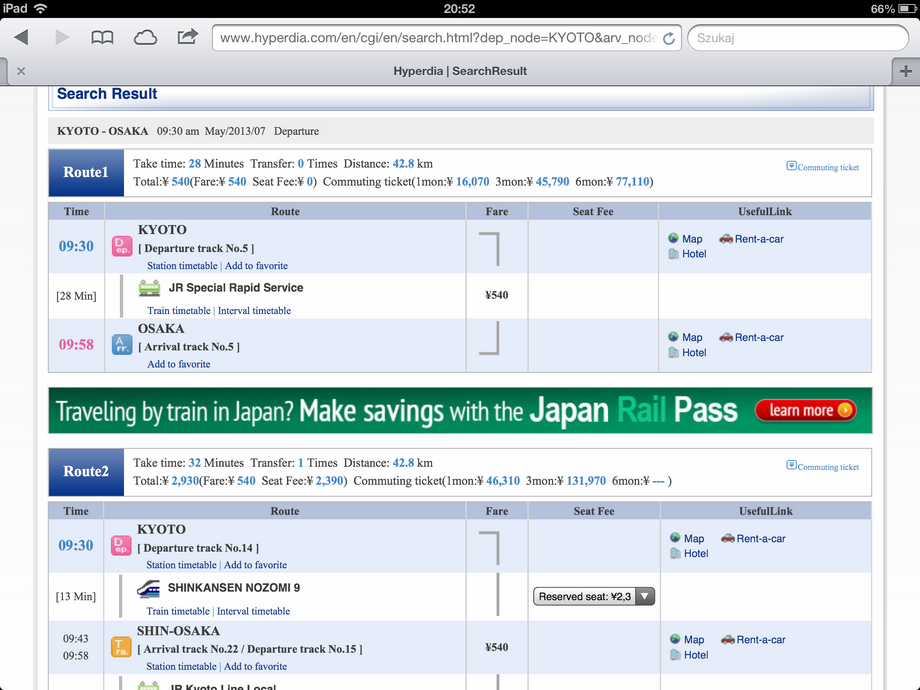This screenshot has width=920, height=690.
Task: Click the ¥540 fare for JR Special Rapid
Action: coord(496,295)
